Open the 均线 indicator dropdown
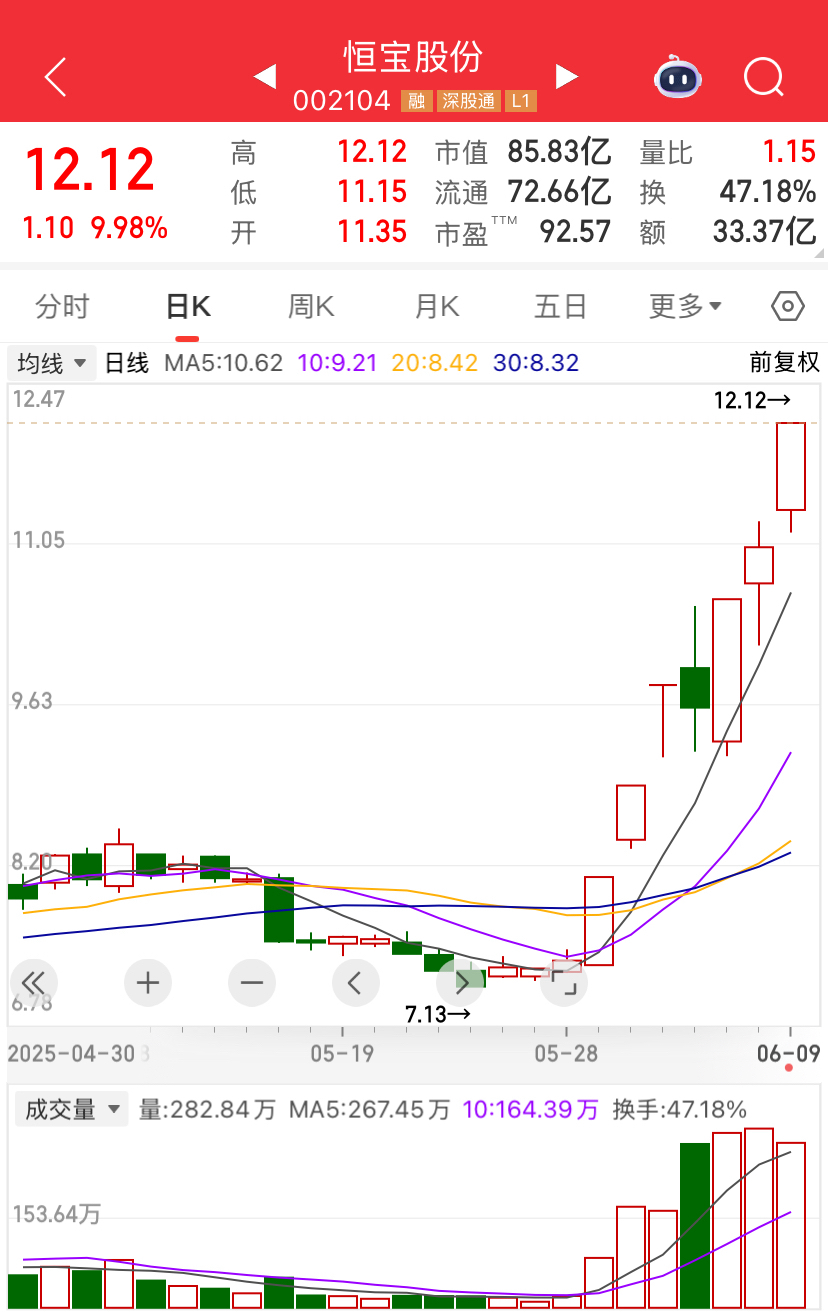Viewport: 828px width, 1312px height. tap(52, 362)
